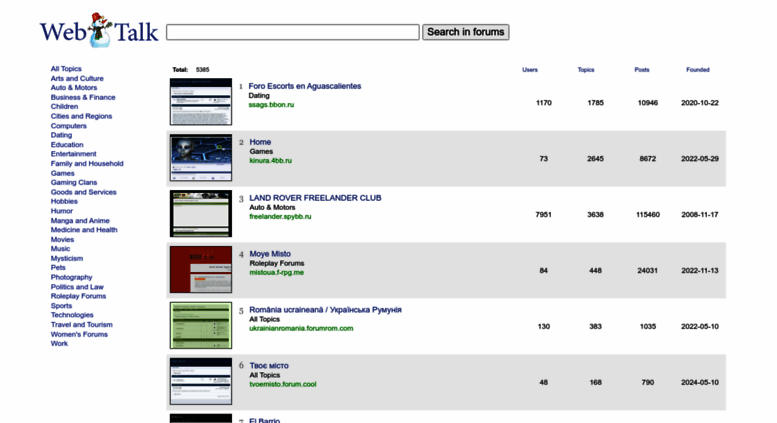Go to Manga and Anime category

pyautogui.click(x=80, y=220)
